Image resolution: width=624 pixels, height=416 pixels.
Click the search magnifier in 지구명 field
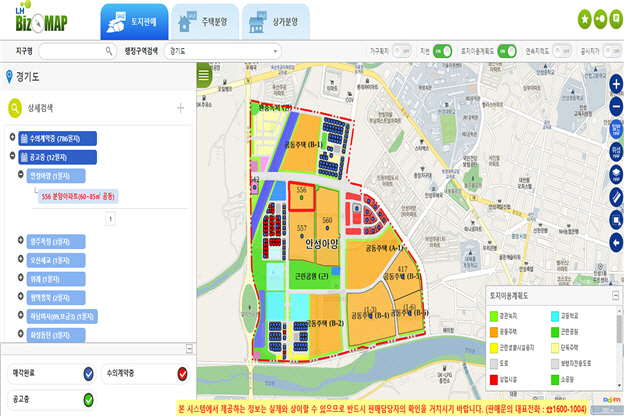(109, 49)
